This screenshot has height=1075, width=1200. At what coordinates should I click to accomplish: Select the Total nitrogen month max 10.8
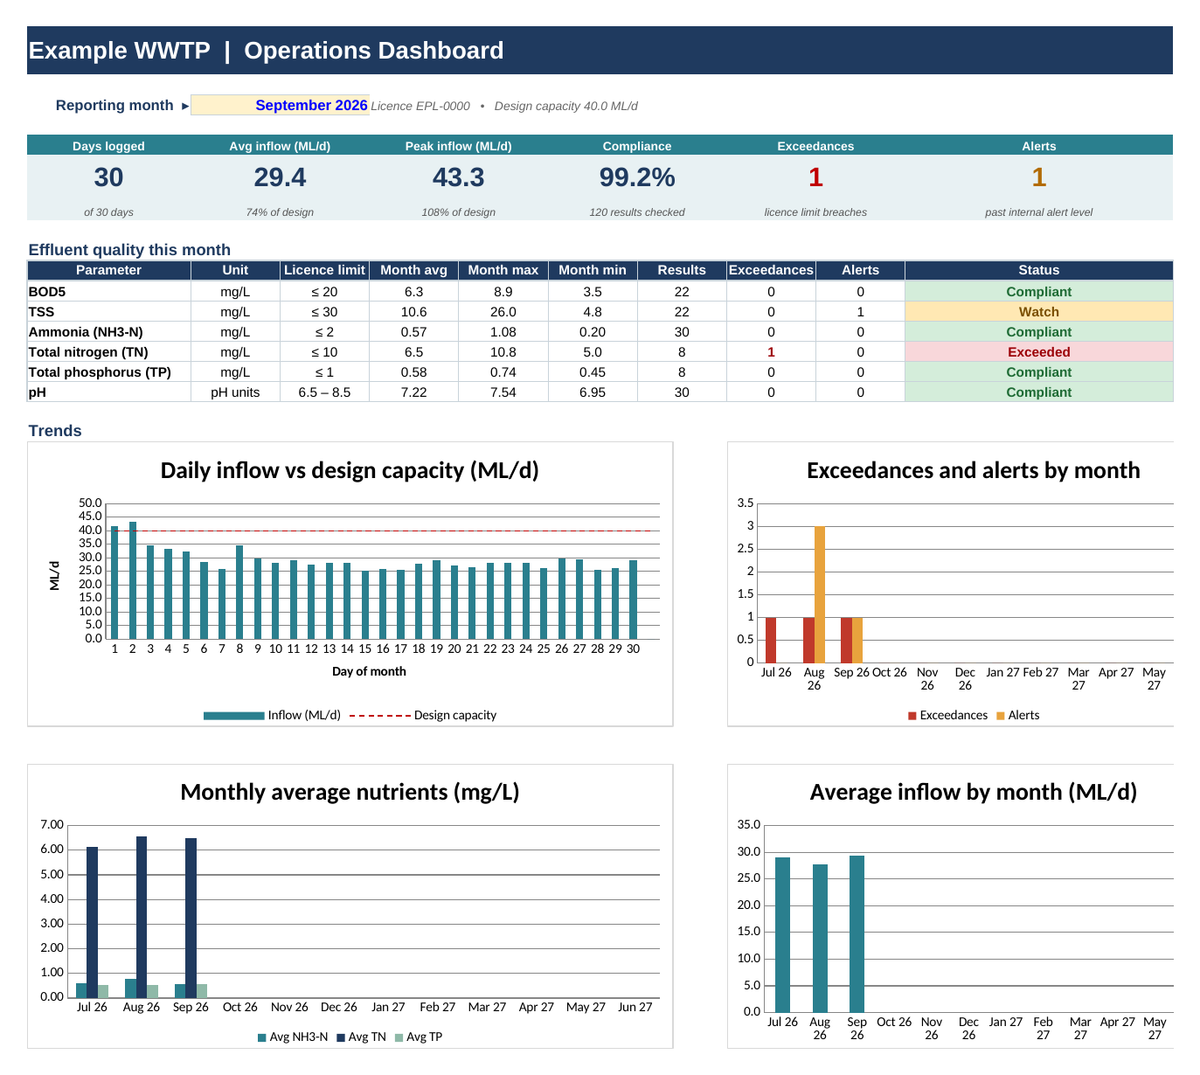[503, 352]
